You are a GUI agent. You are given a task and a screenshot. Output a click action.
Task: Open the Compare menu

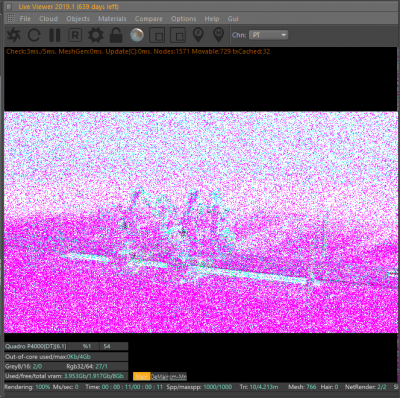point(149,19)
